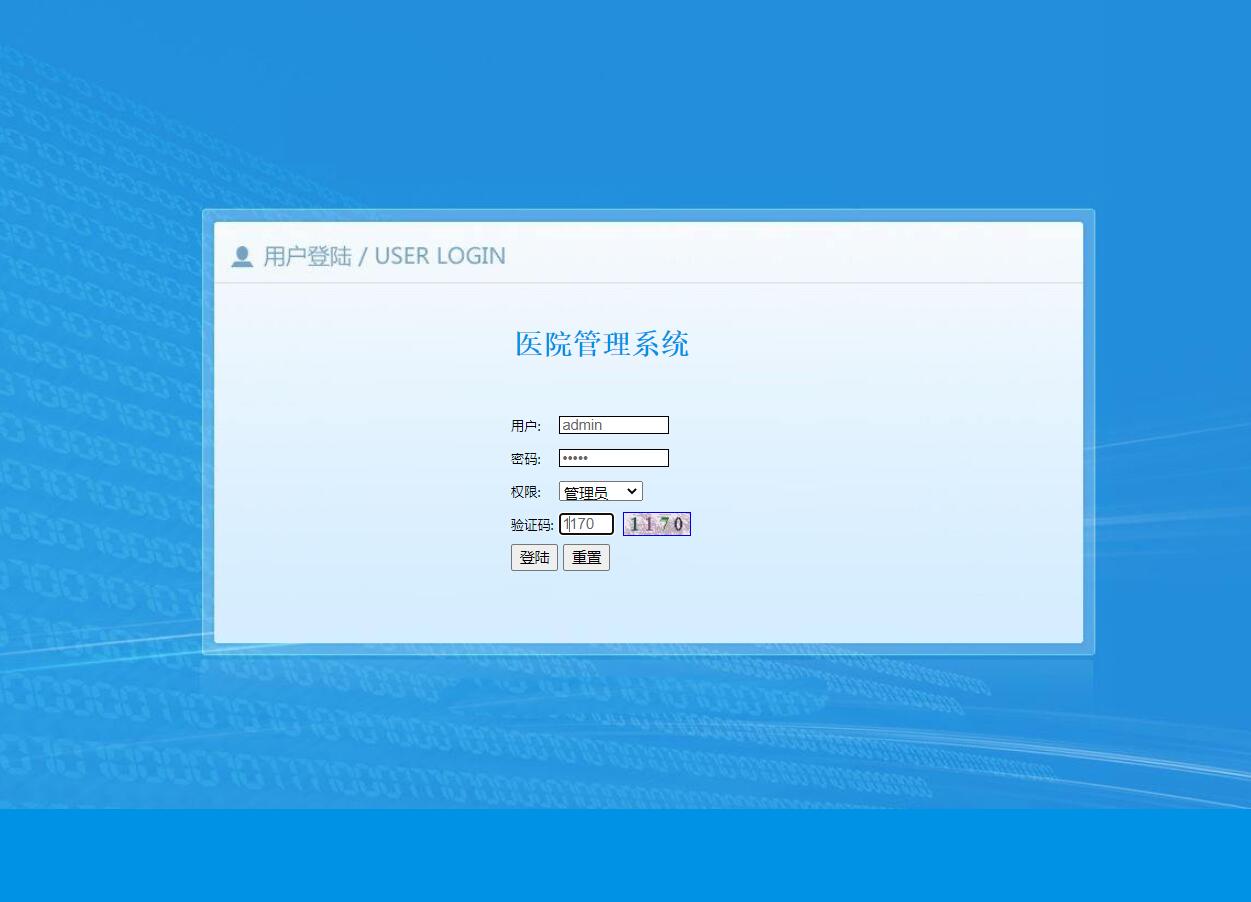Viewport: 1251px width, 902px height.
Task: Click the USER LOGIN header text
Action: tap(439, 256)
